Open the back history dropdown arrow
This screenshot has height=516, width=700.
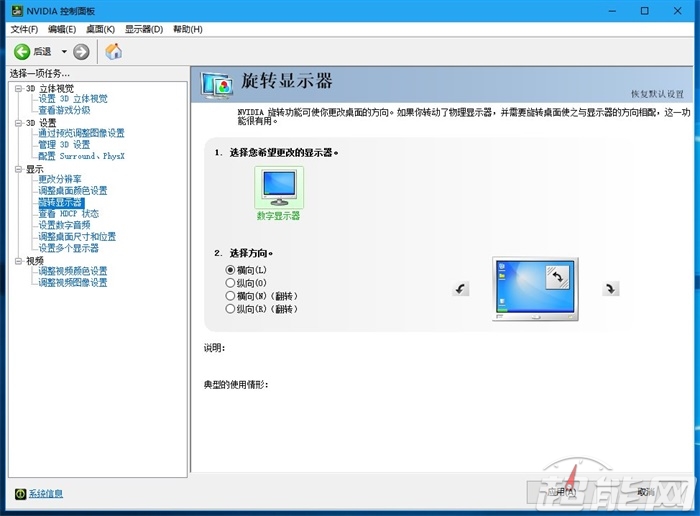64,52
